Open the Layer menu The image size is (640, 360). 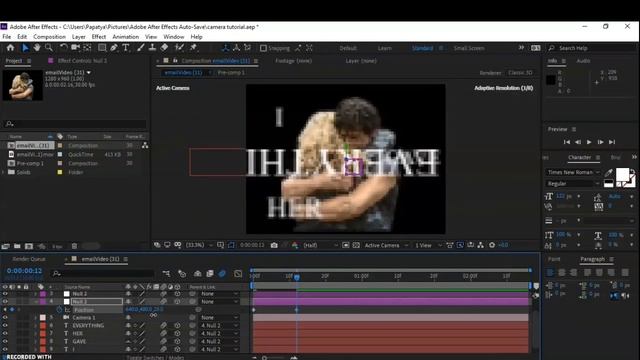[79, 37]
